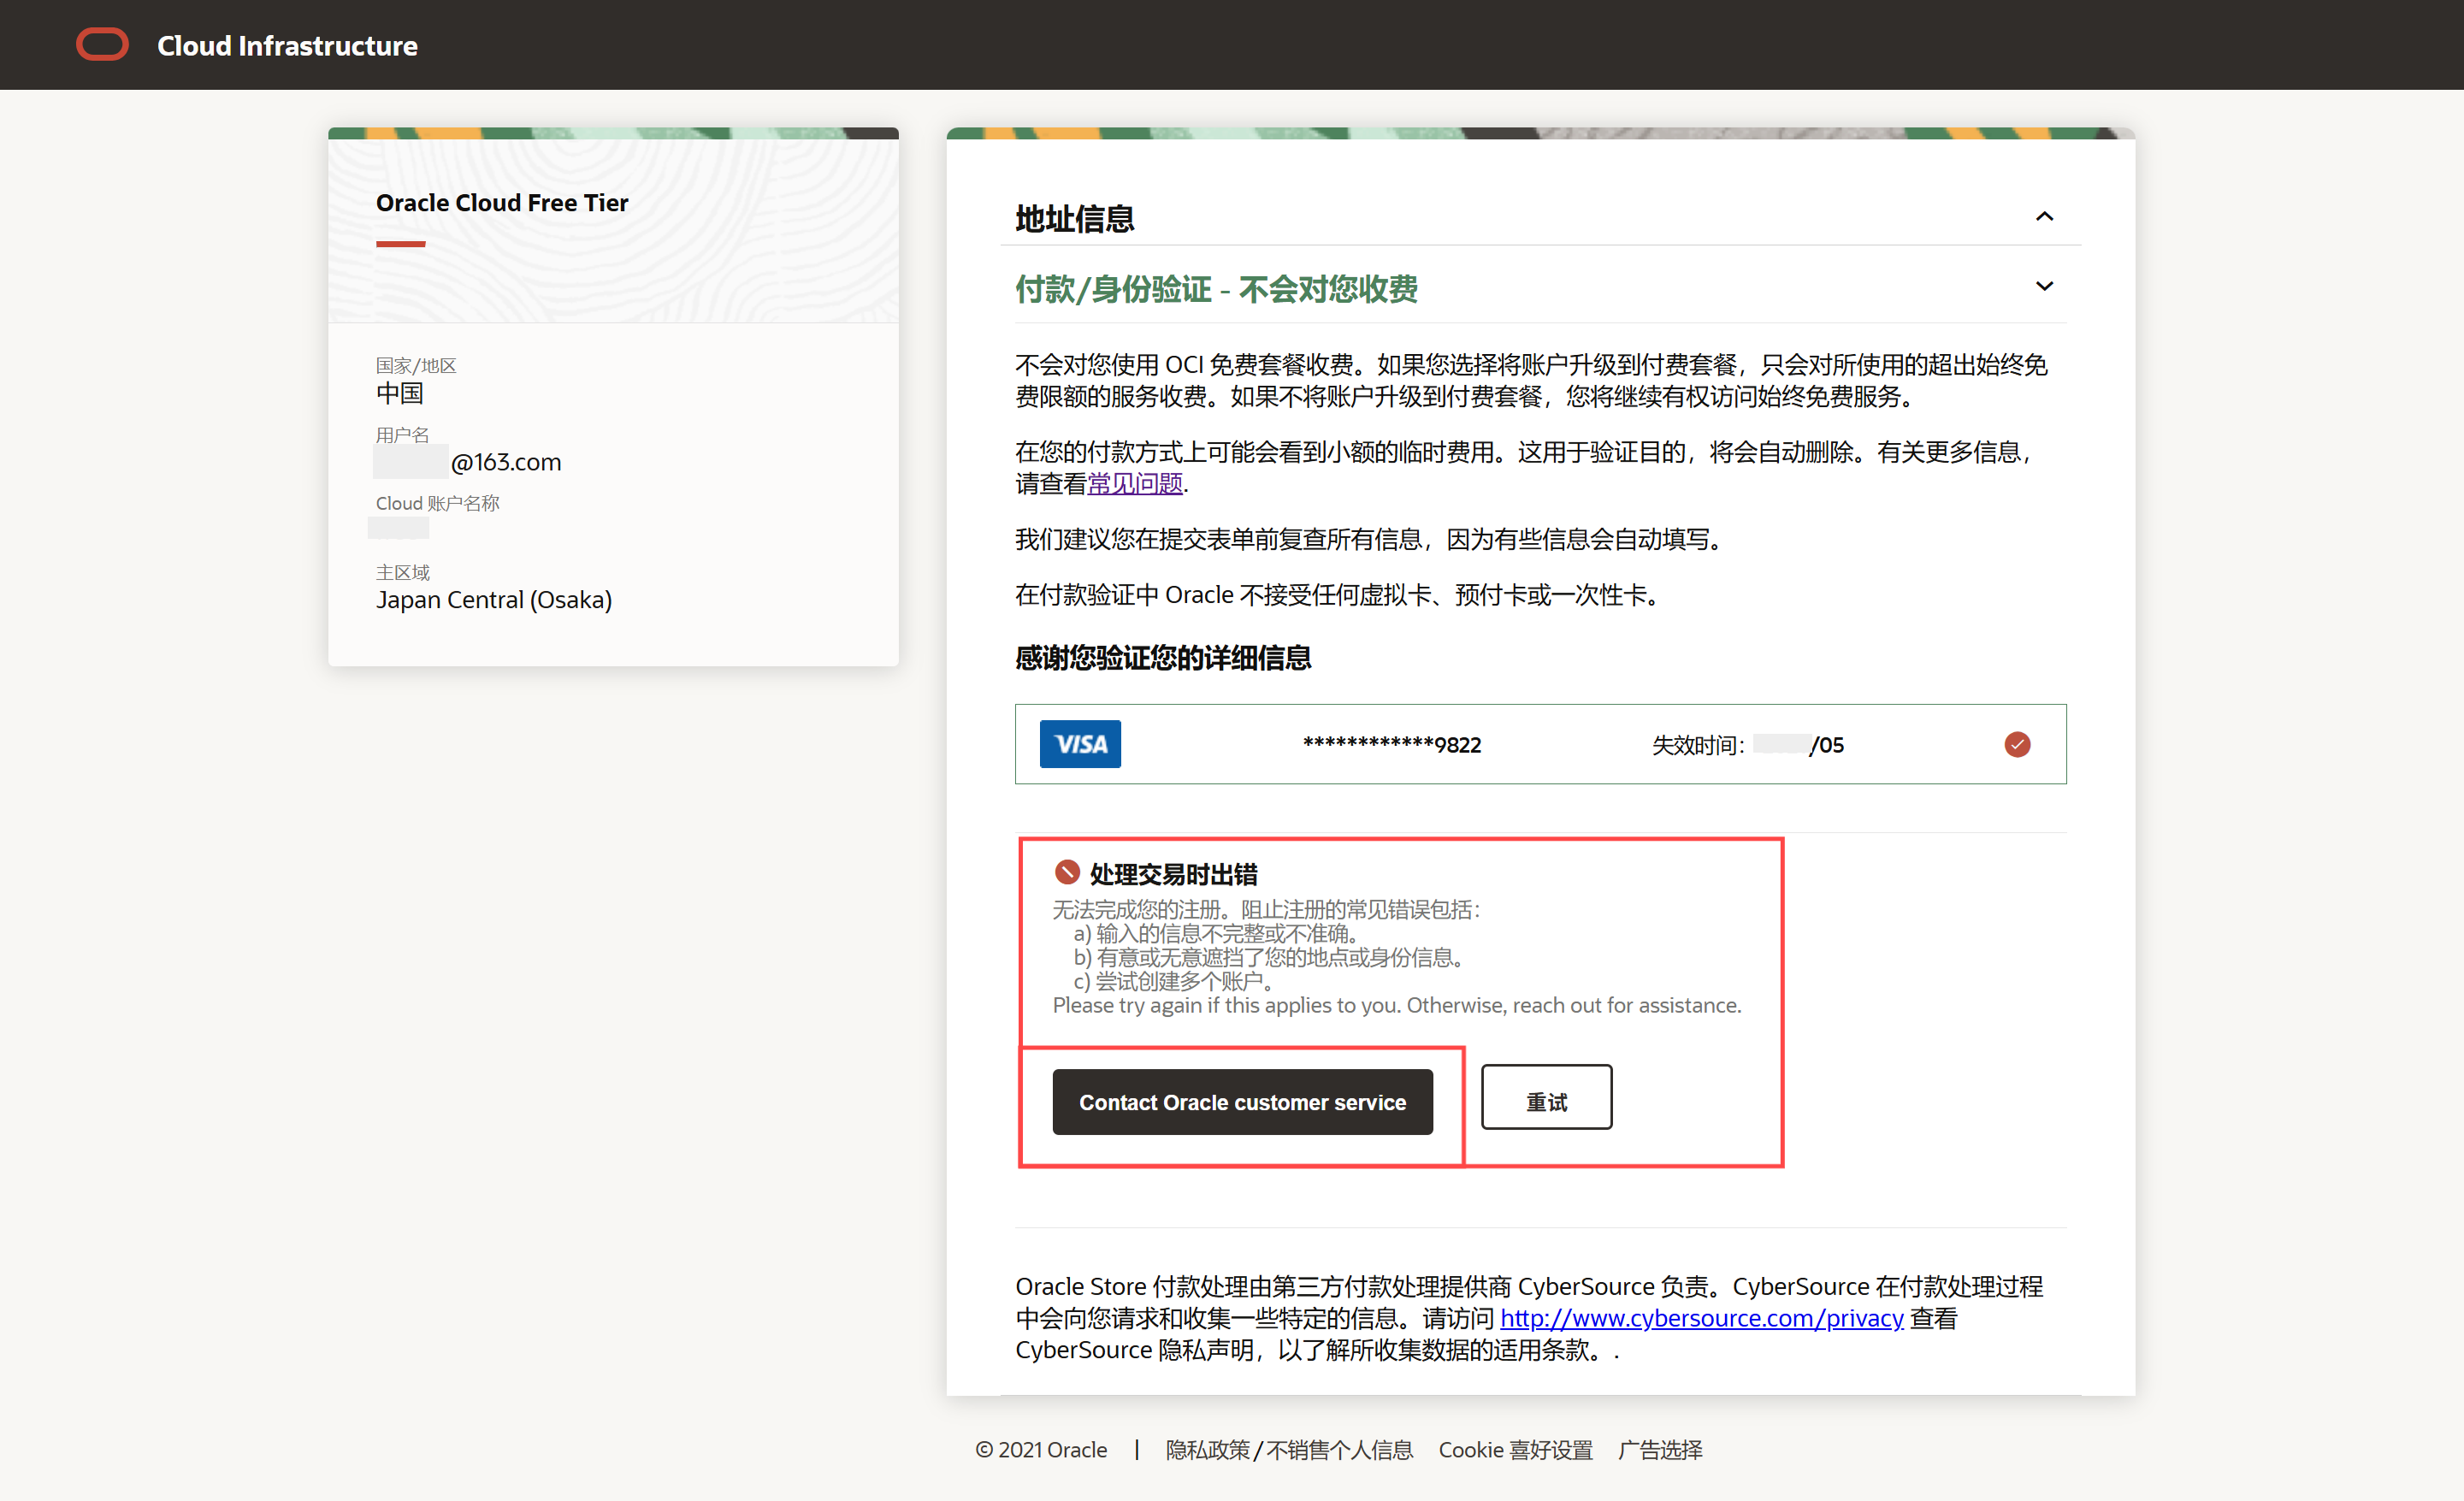The width and height of the screenshot is (2464, 1501).
Task: Click the 重试 retry button
Action: tap(1546, 1097)
